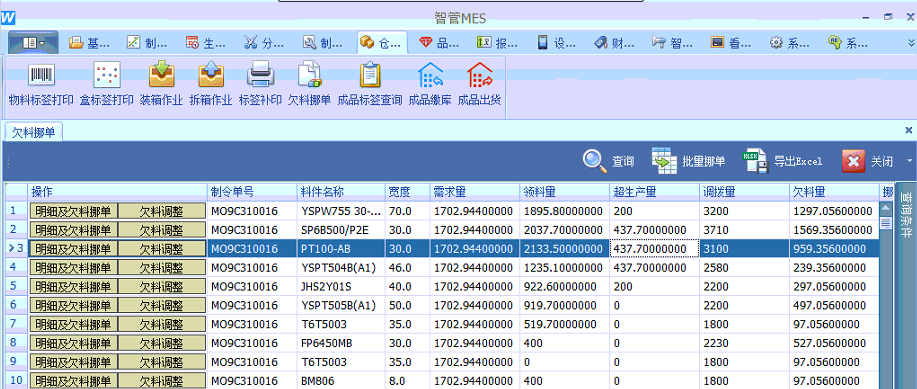Sort by the 领料量 column header
917x389 pixels.
[565, 192]
